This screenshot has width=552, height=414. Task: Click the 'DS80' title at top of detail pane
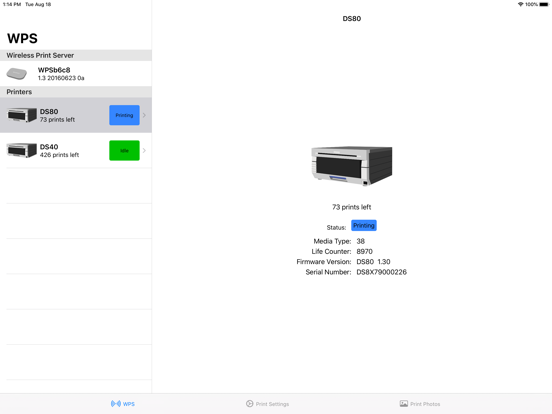(352, 19)
